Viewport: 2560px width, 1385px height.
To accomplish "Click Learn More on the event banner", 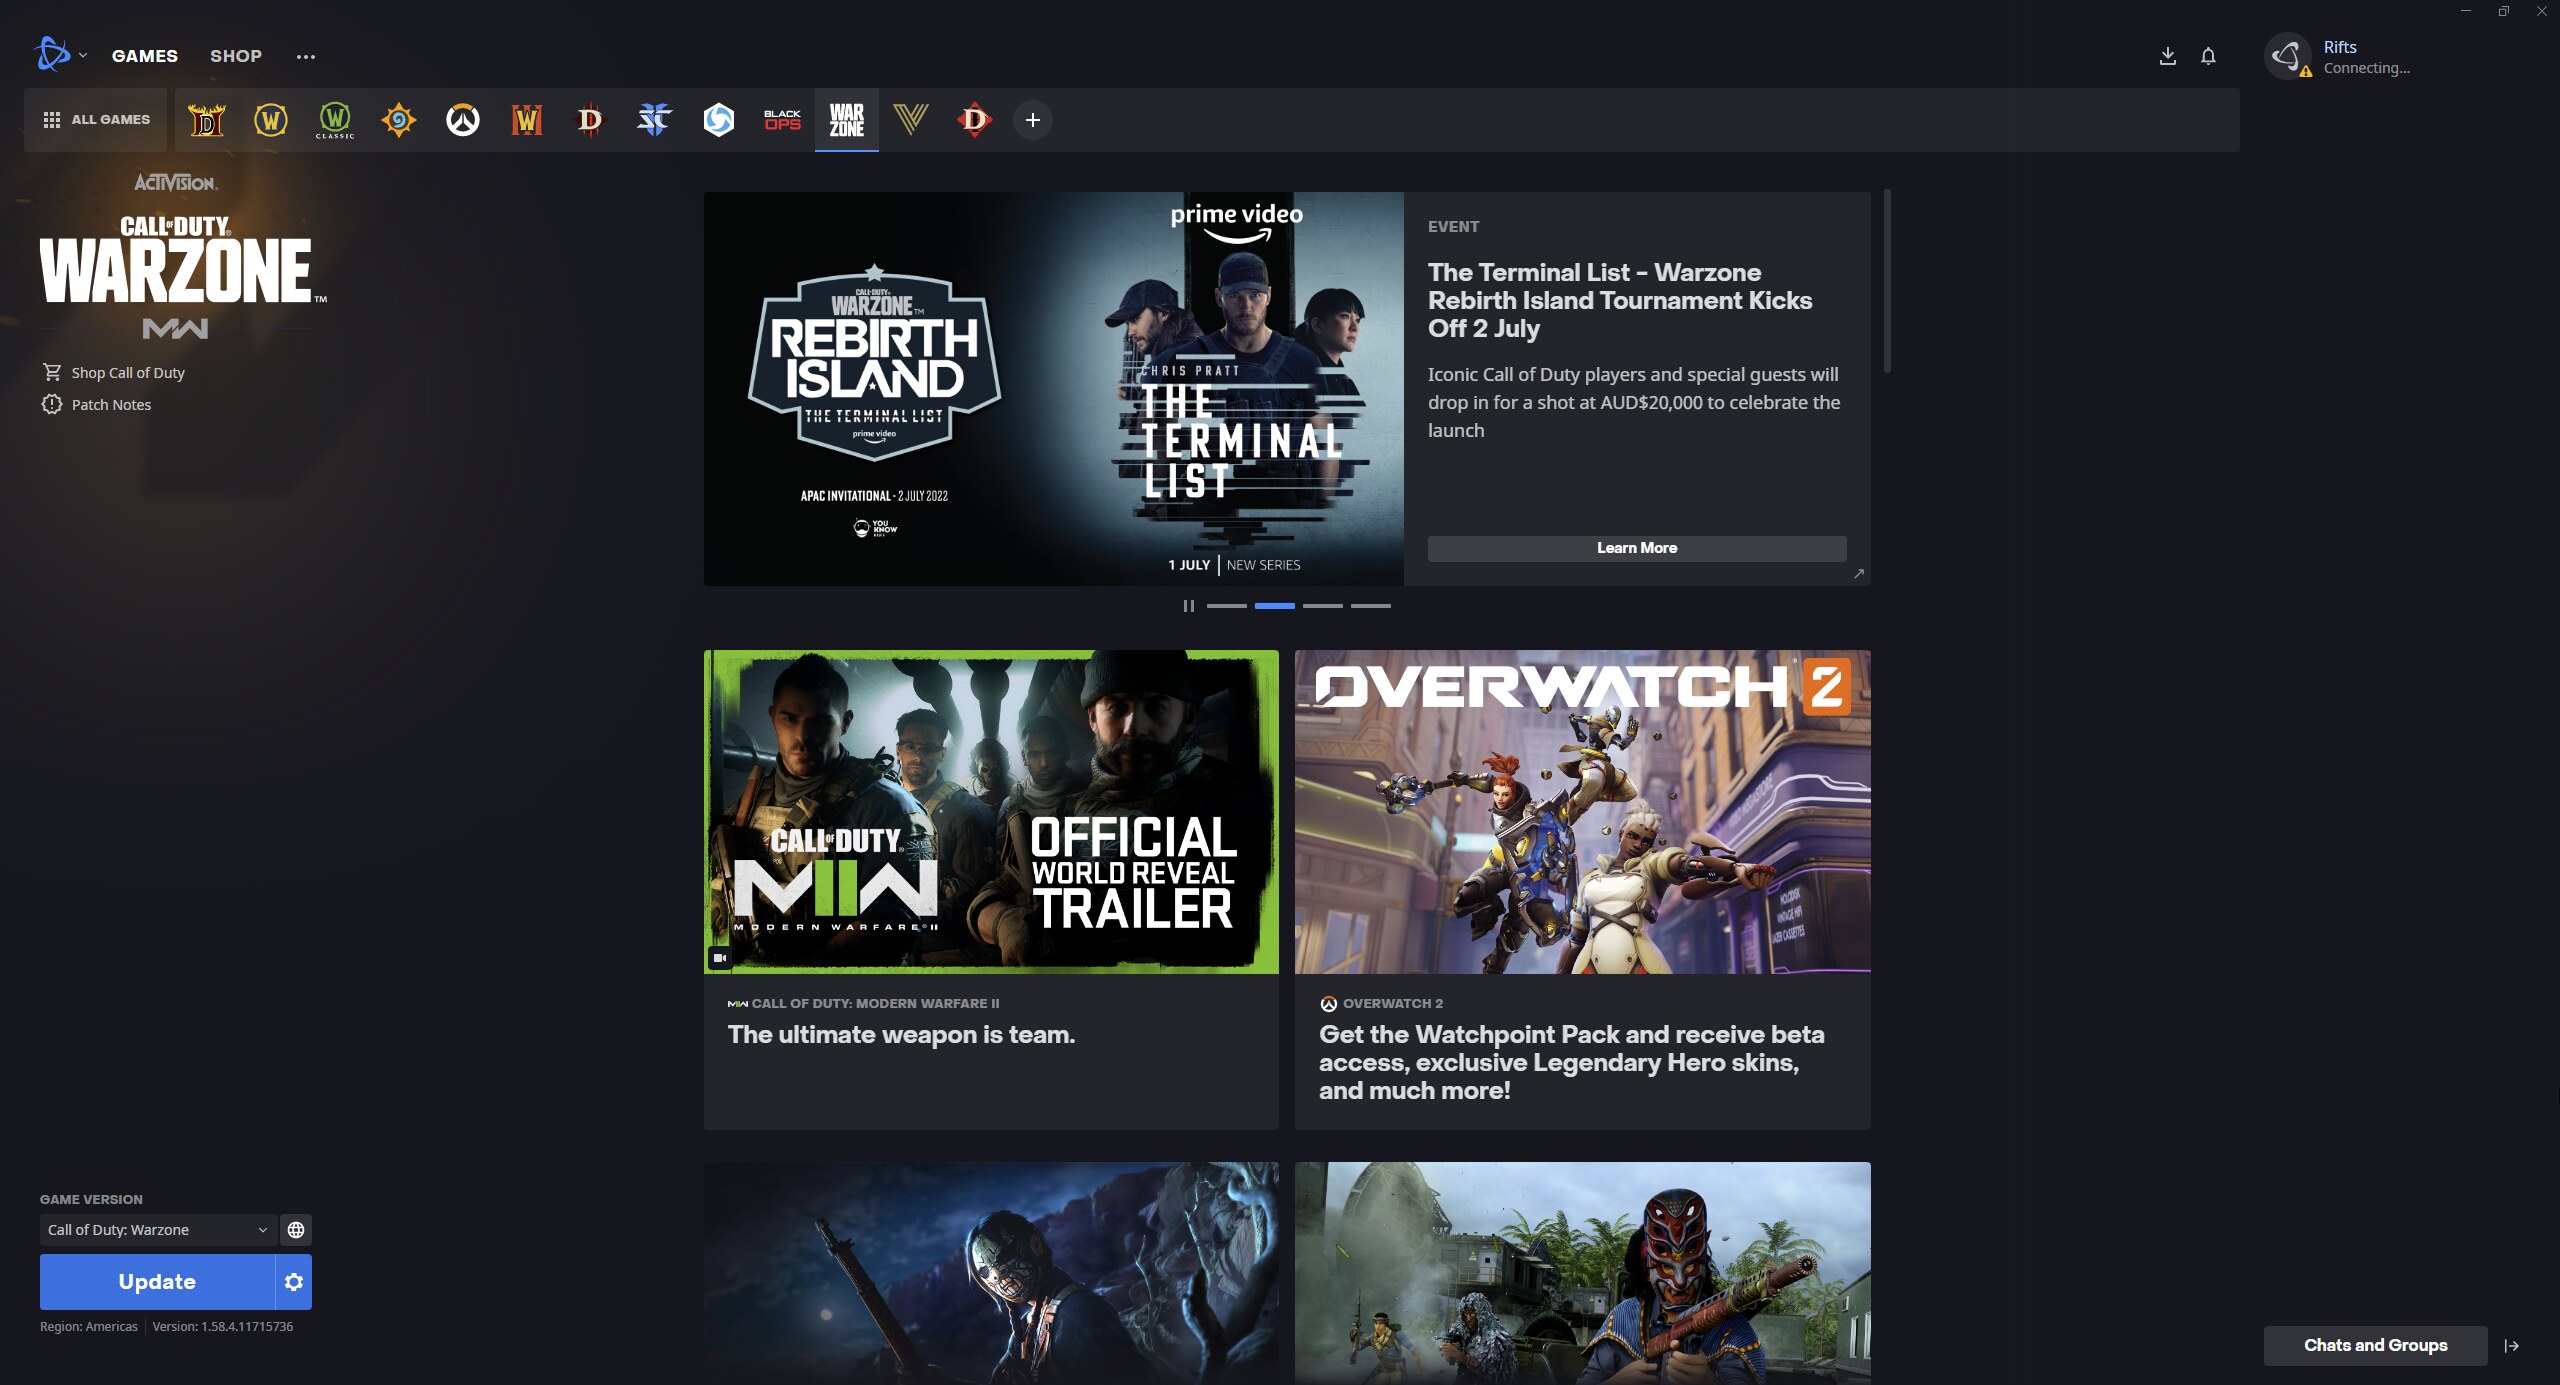I will coord(1637,548).
